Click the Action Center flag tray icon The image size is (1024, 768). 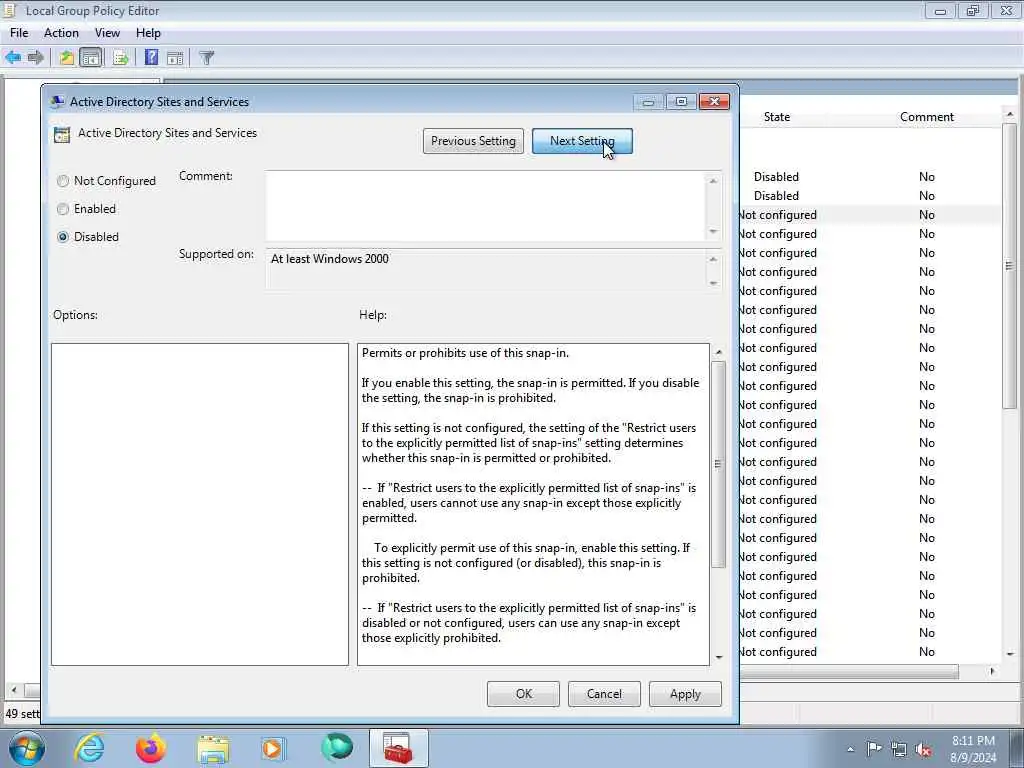tap(874, 749)
